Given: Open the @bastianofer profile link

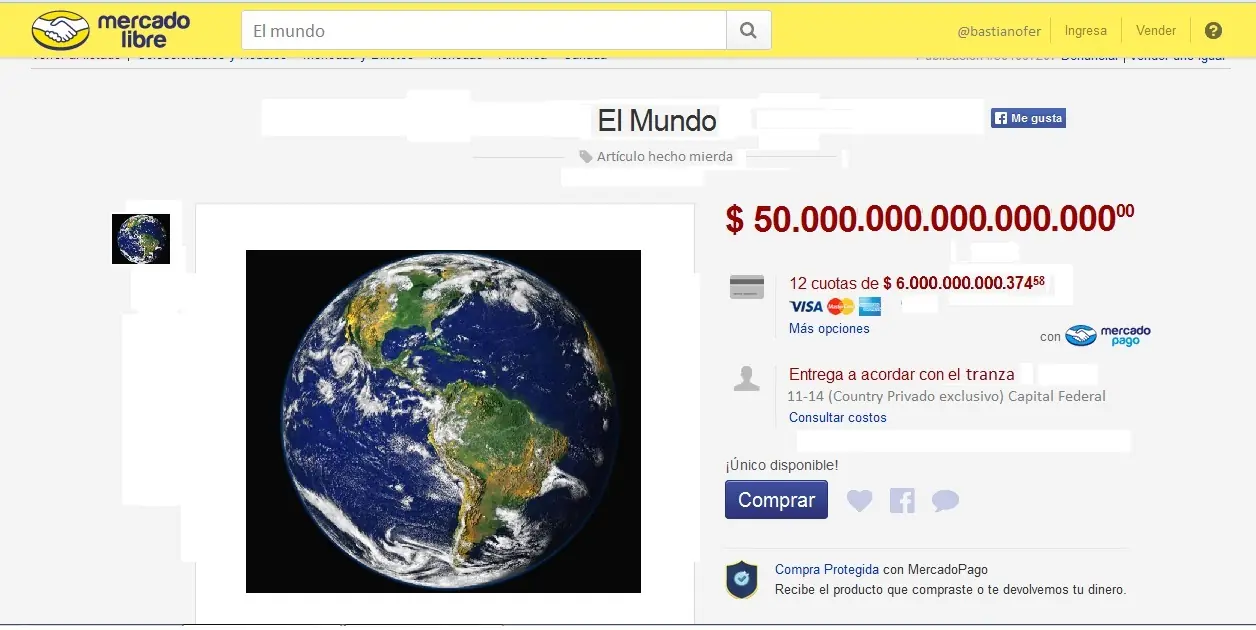Looking at the screenshot, I should [x=999, y=31].
